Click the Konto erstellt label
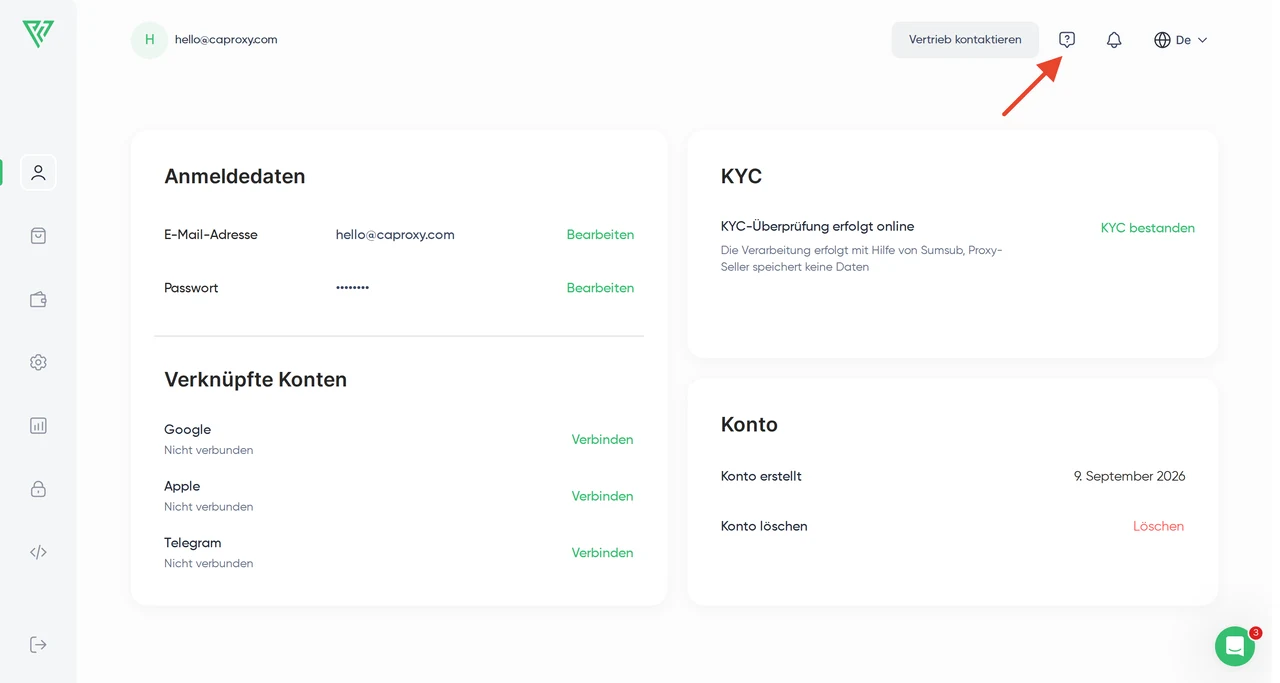 point(761,476)
